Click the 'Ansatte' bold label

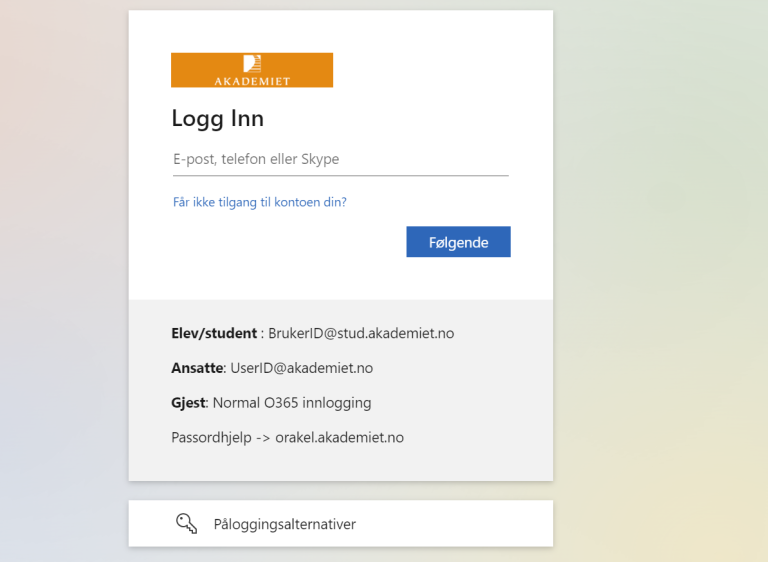(197, 368)
